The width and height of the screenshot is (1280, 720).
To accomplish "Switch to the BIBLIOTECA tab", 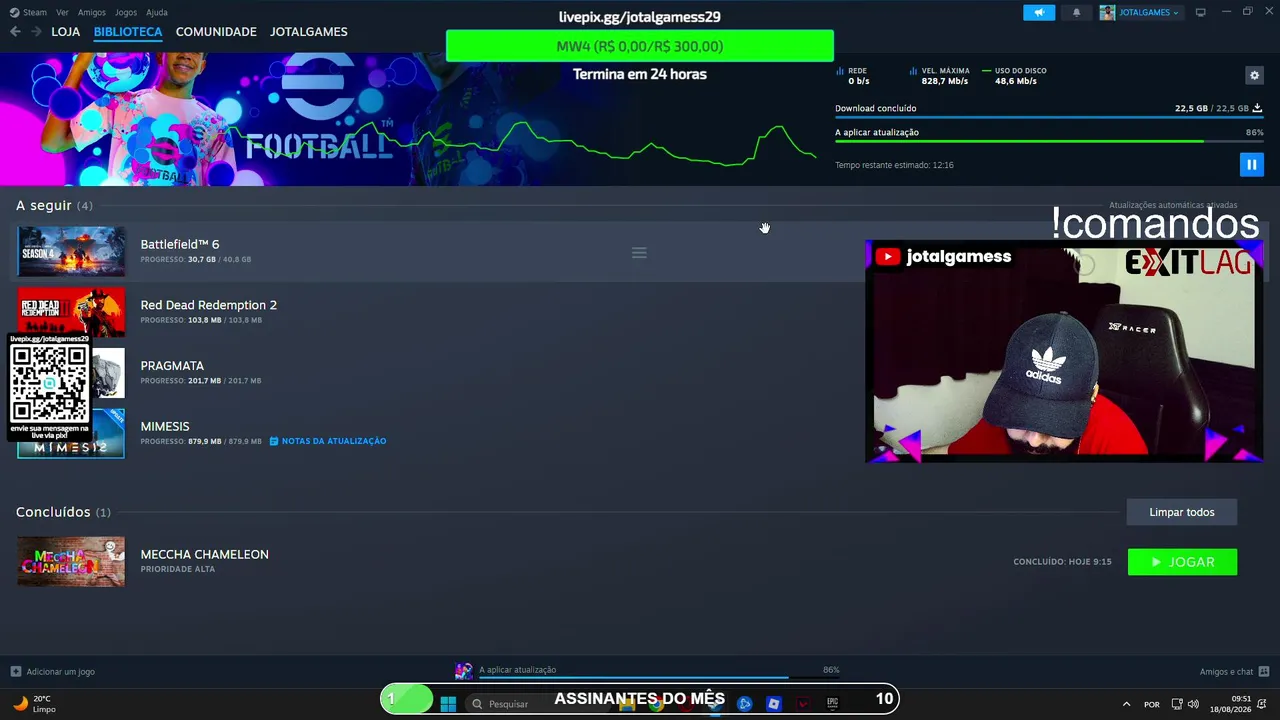I will tap(128, 32).
